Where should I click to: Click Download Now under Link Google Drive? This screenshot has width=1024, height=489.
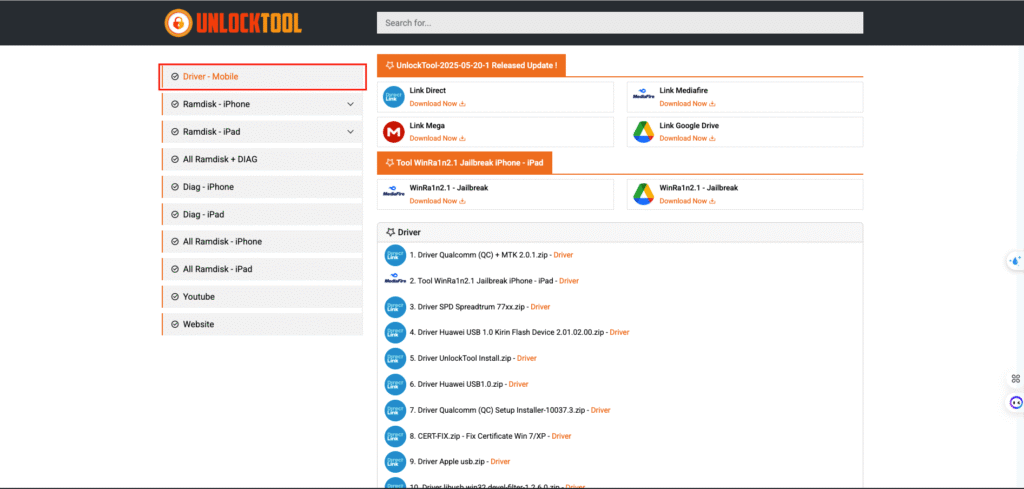[x=687, y=138]
